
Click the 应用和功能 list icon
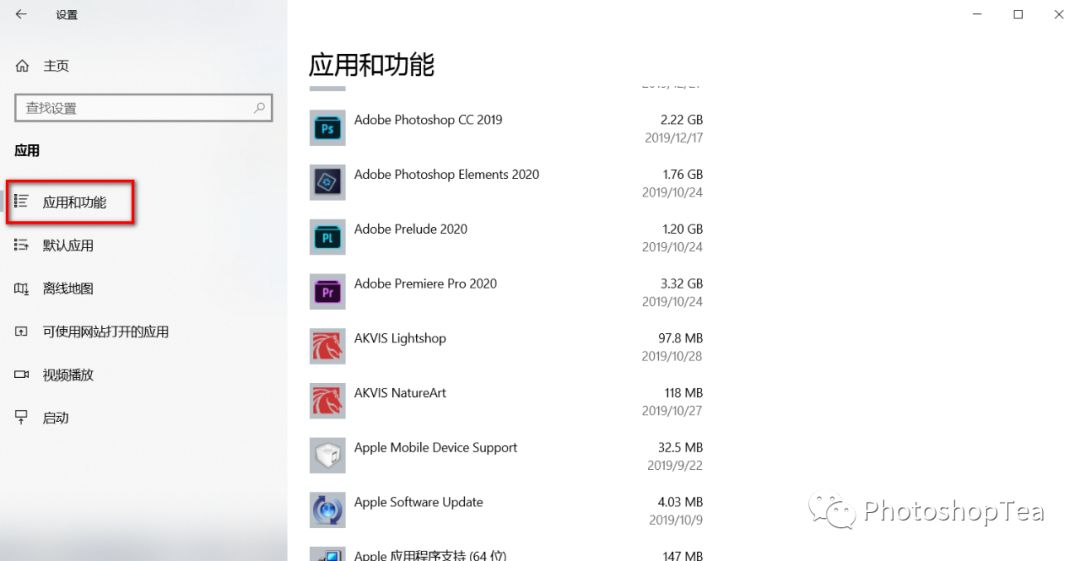[21, 201]
